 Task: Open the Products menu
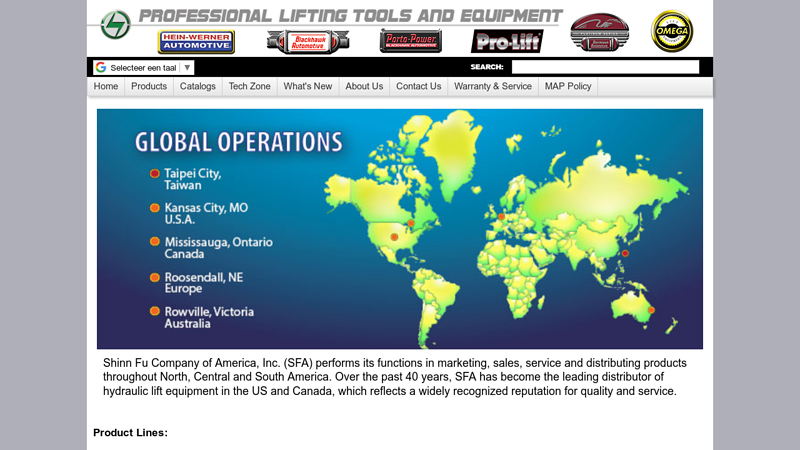pos(149,86)
